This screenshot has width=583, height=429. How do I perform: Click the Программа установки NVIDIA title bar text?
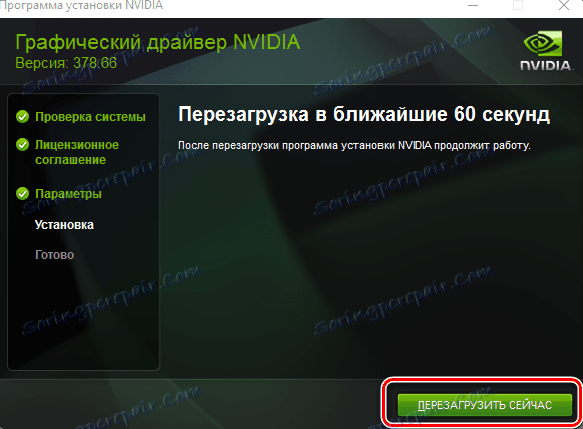tap(81, 5)
